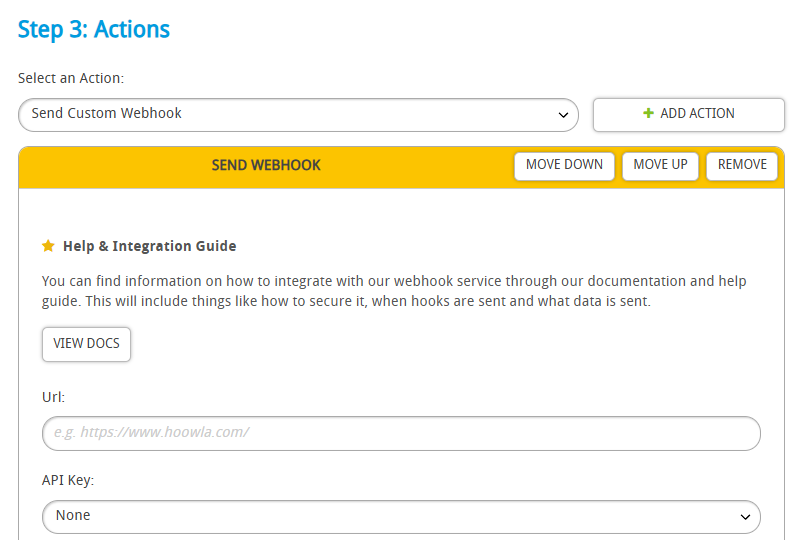Click the webhook documentation description paragraph
Image resolution: width=801 pixels, height=540 pixels.
coord(394,291)
